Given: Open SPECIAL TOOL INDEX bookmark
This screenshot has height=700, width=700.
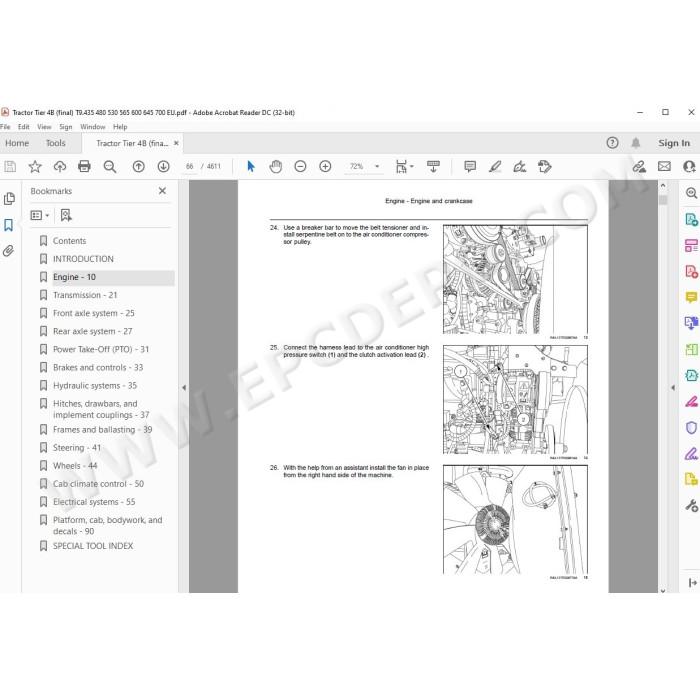Looking at the screenshot, I should tap(93, 546).
